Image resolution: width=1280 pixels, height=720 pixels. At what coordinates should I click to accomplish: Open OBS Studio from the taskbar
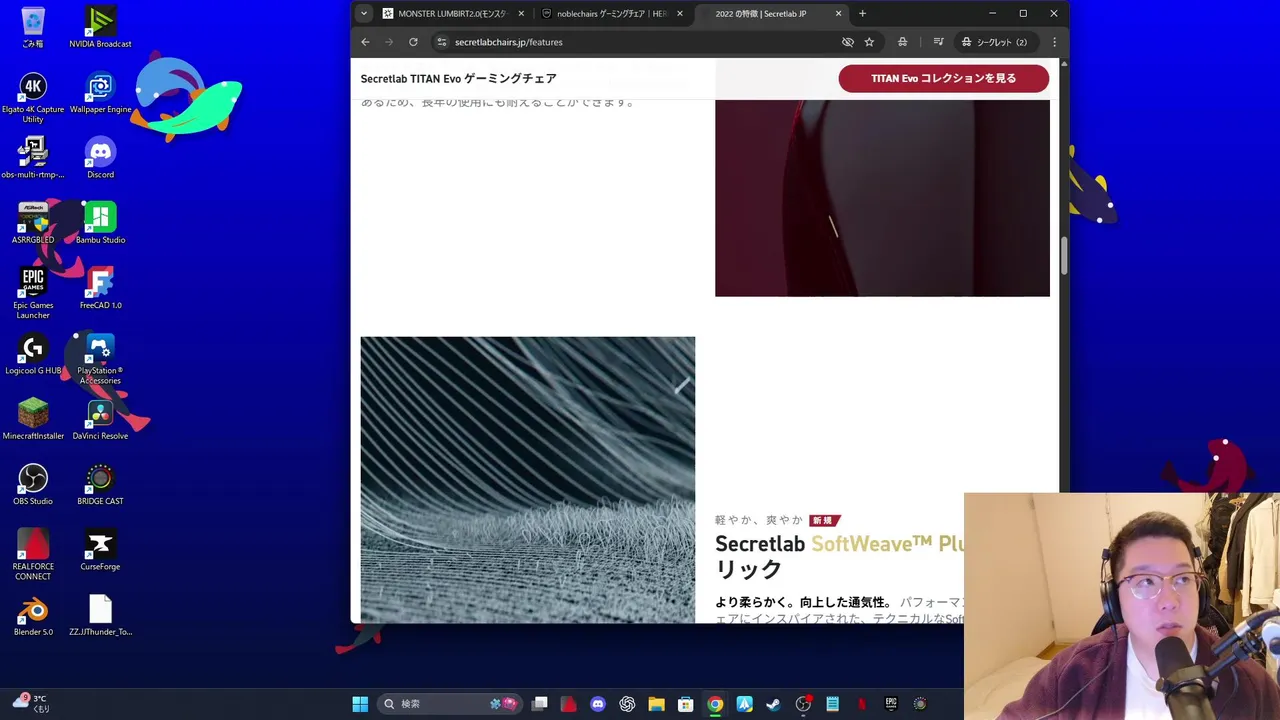point(803,704)
